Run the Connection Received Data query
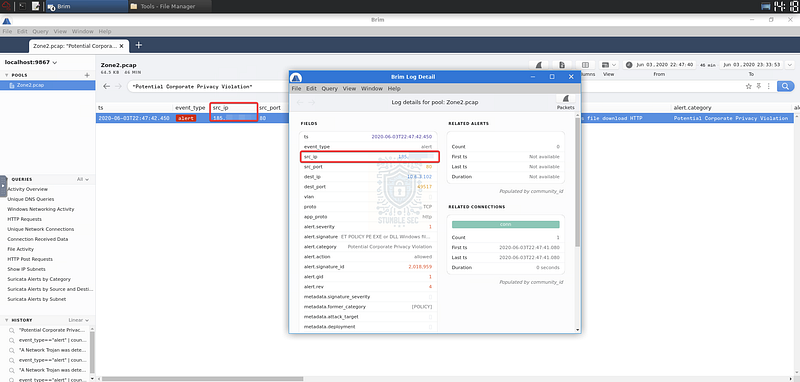Viewport: 800px width, 382px height. (x=38, y=239)
